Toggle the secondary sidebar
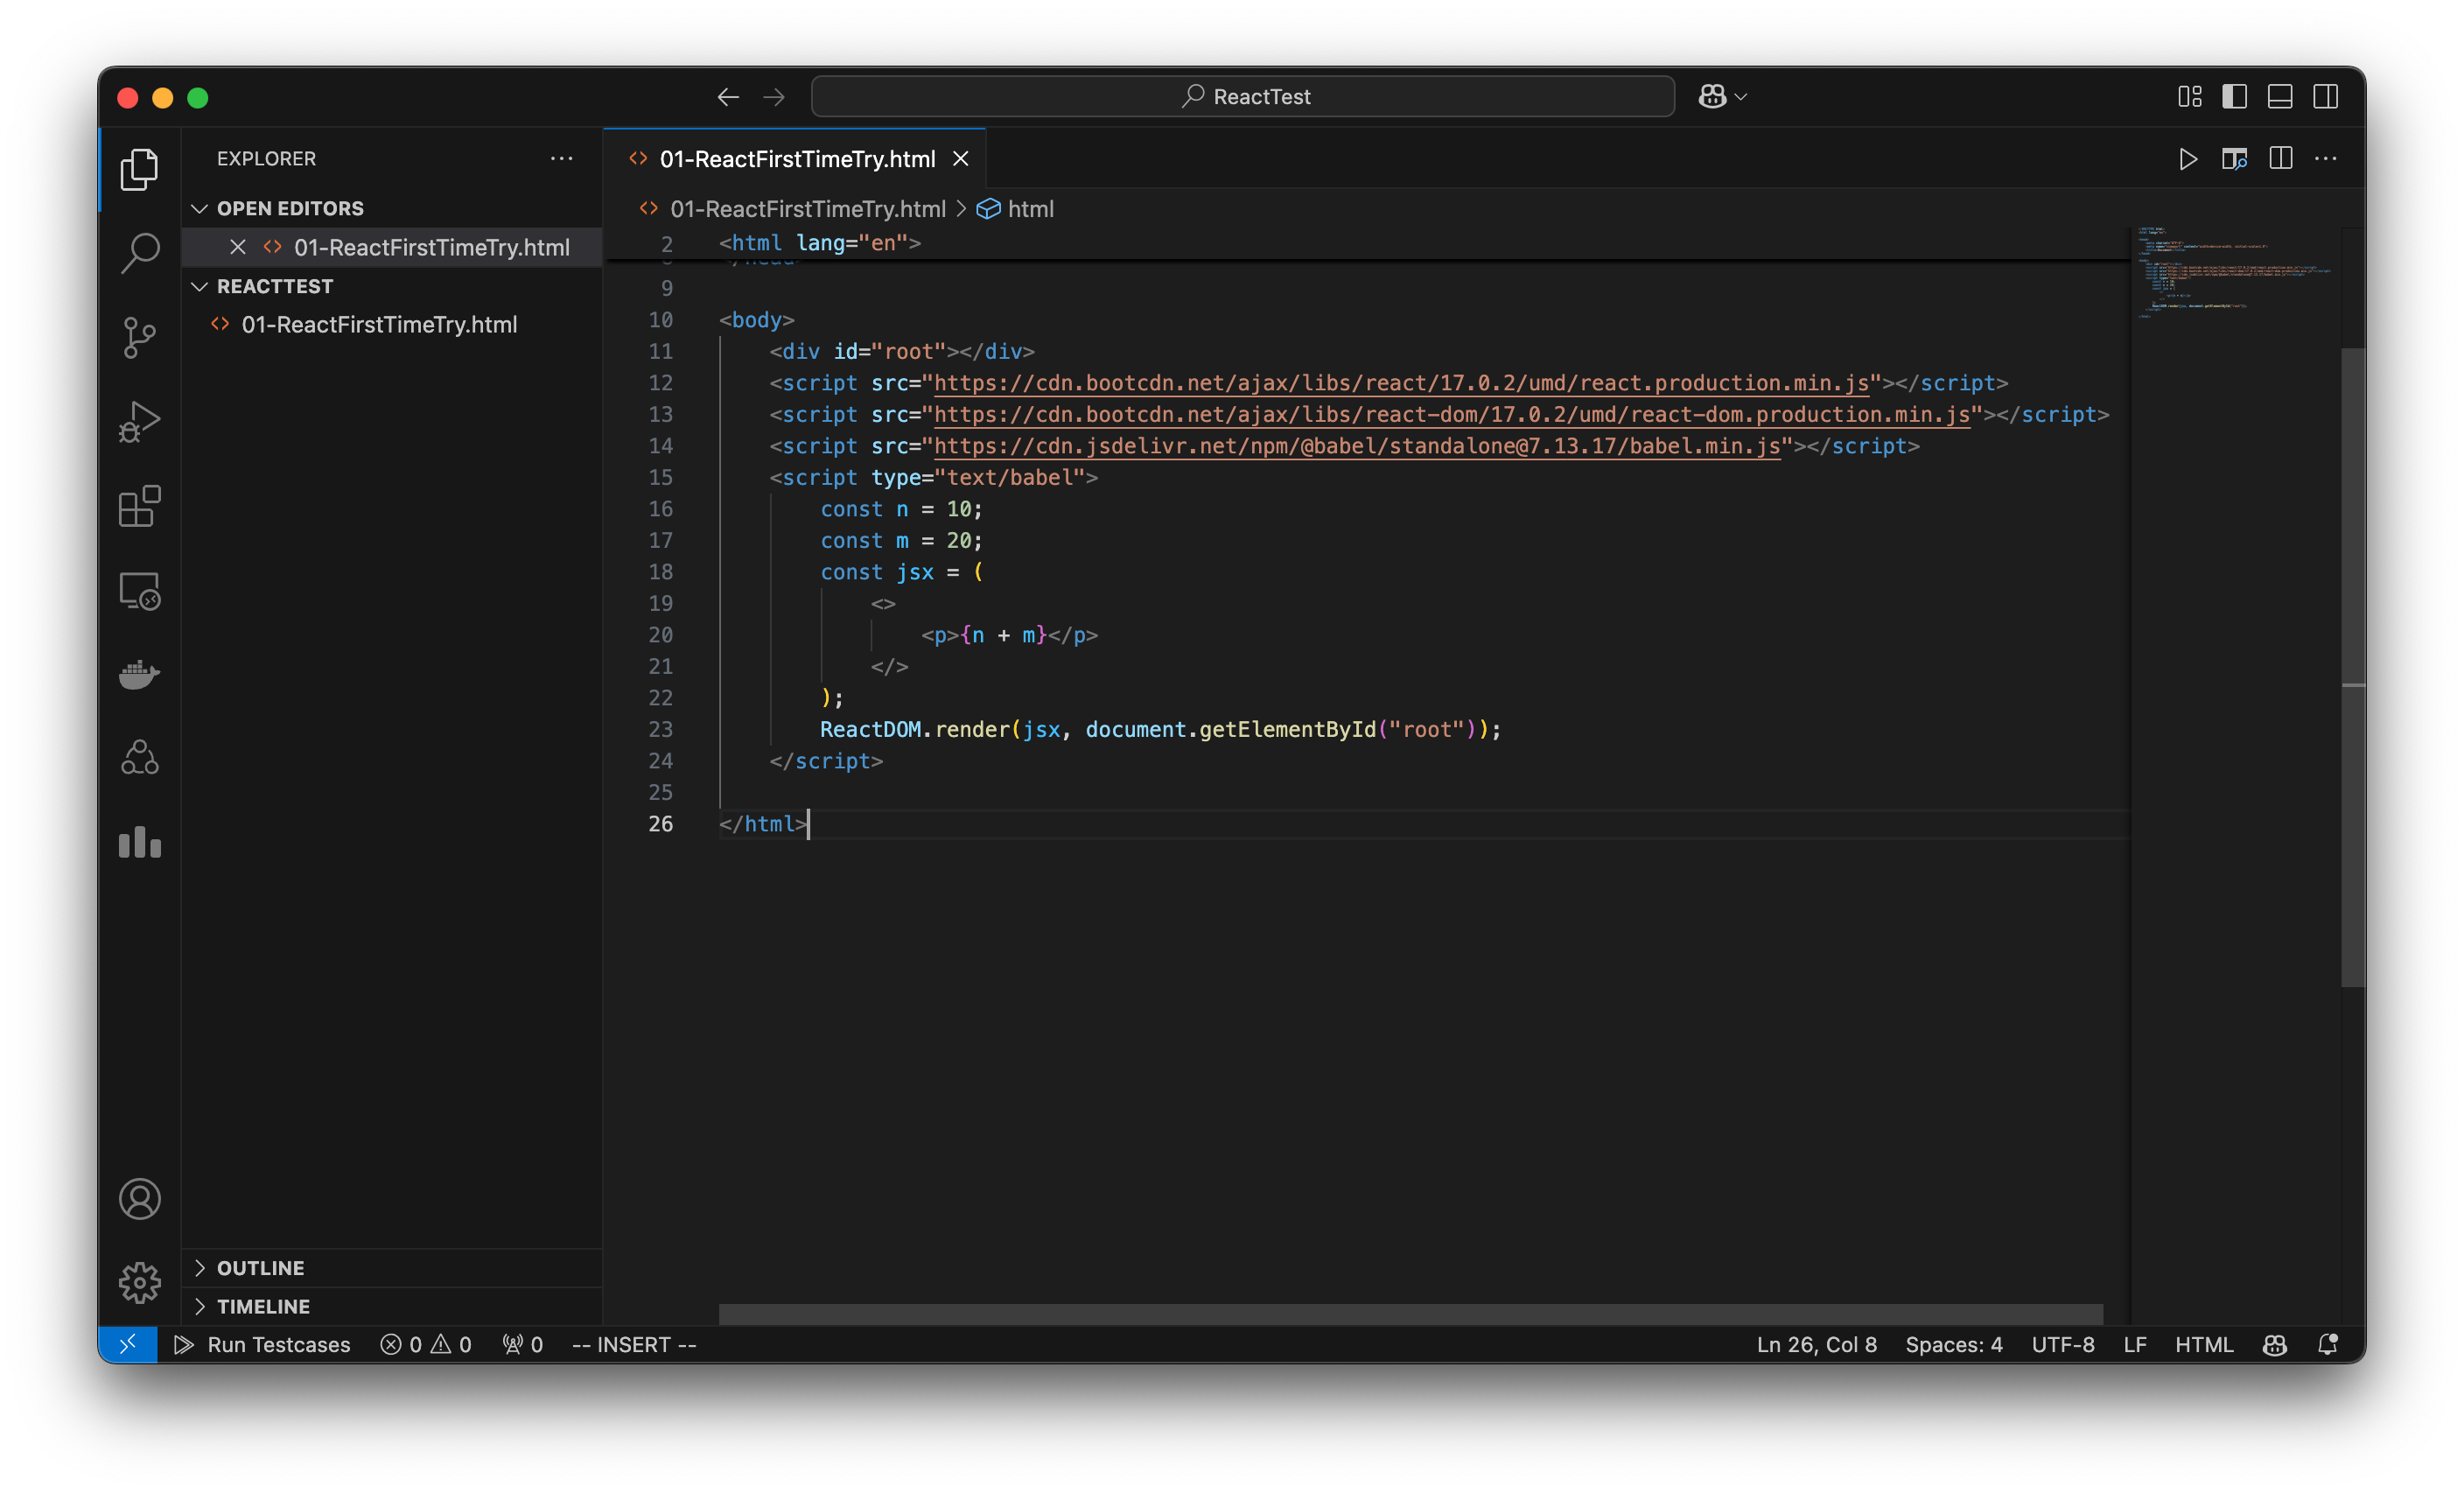 [x=2326, y=96]
